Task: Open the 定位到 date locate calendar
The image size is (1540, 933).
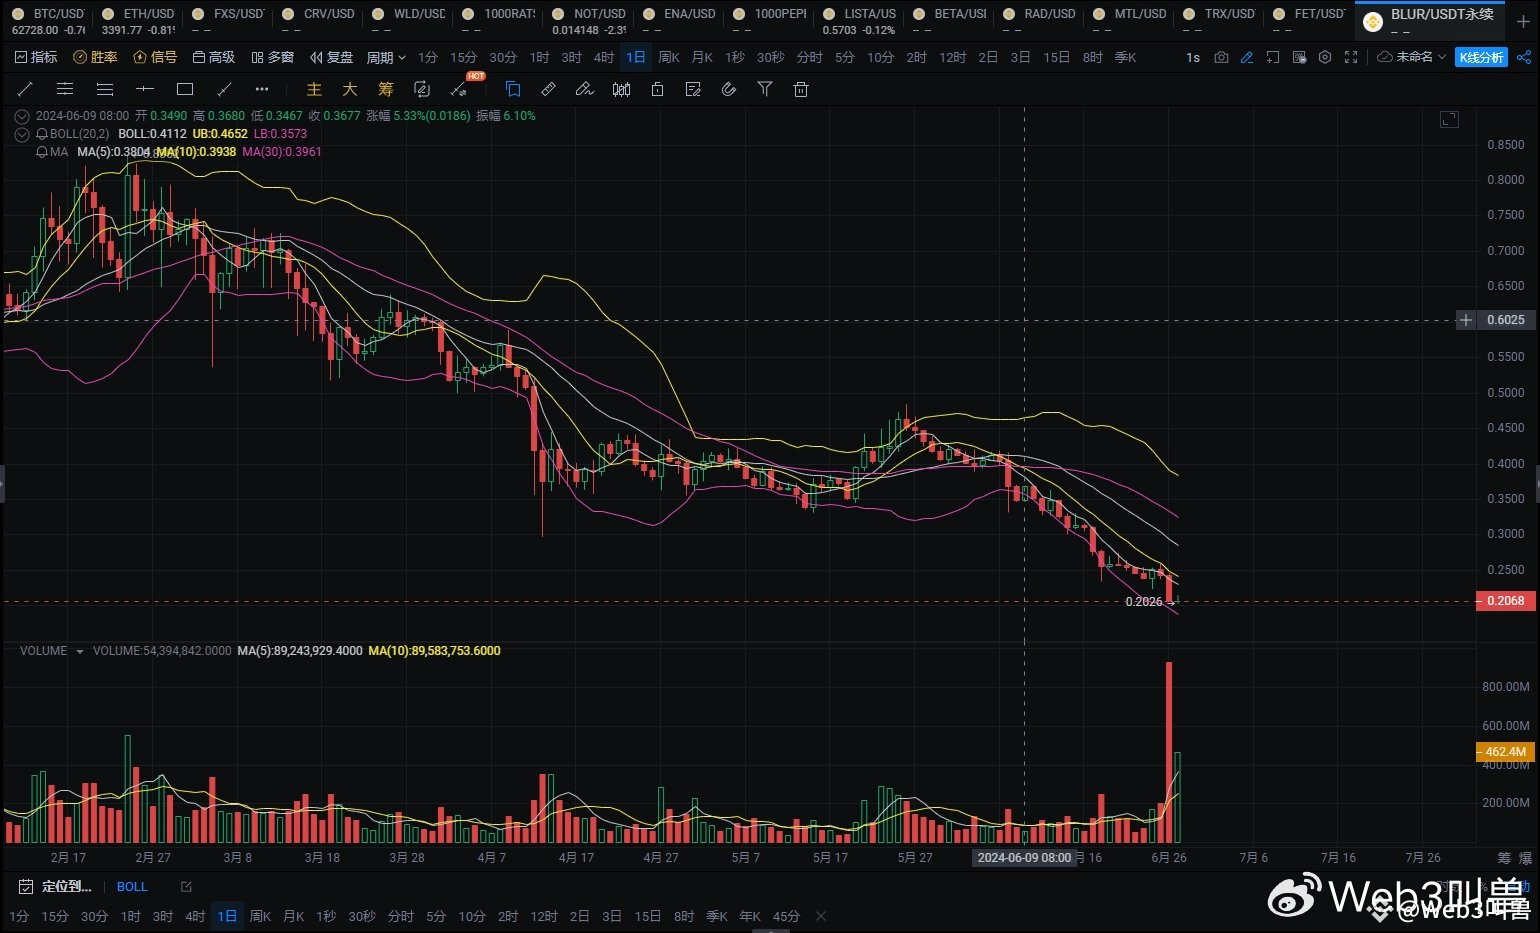Action: (57, 886)
